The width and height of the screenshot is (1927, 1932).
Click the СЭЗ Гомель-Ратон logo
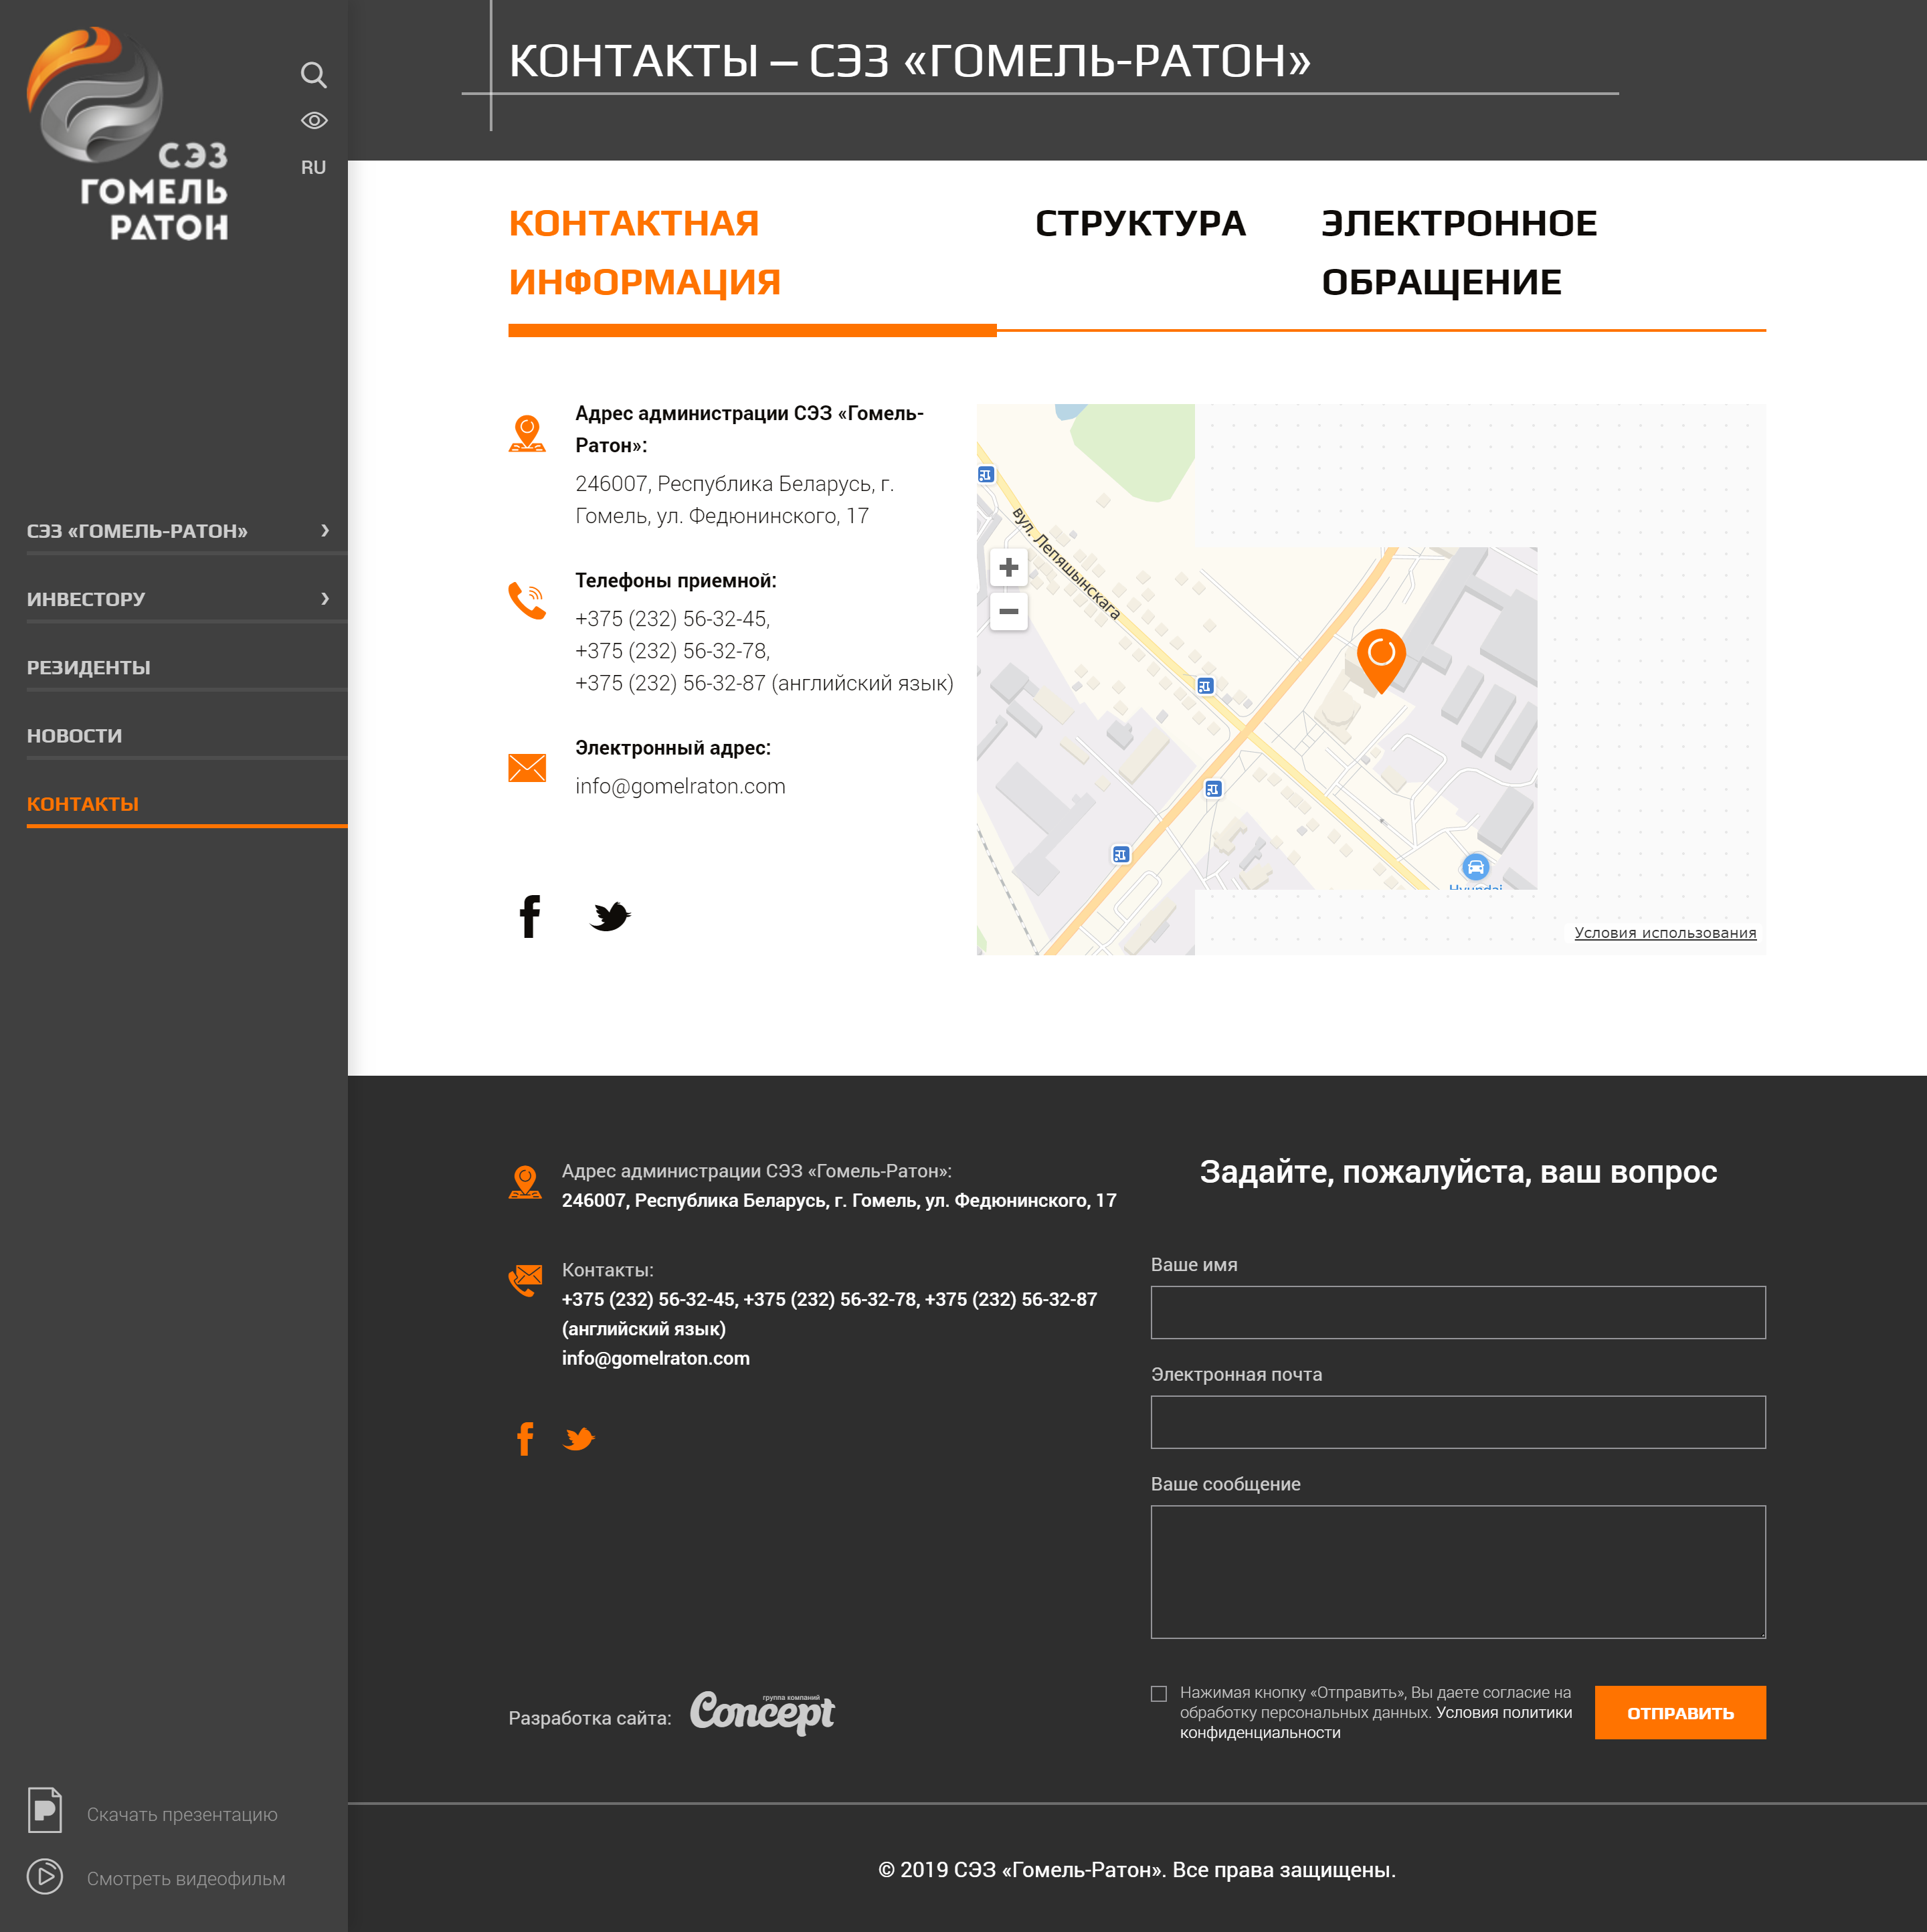pyautogui.click(x=128, y=134)
